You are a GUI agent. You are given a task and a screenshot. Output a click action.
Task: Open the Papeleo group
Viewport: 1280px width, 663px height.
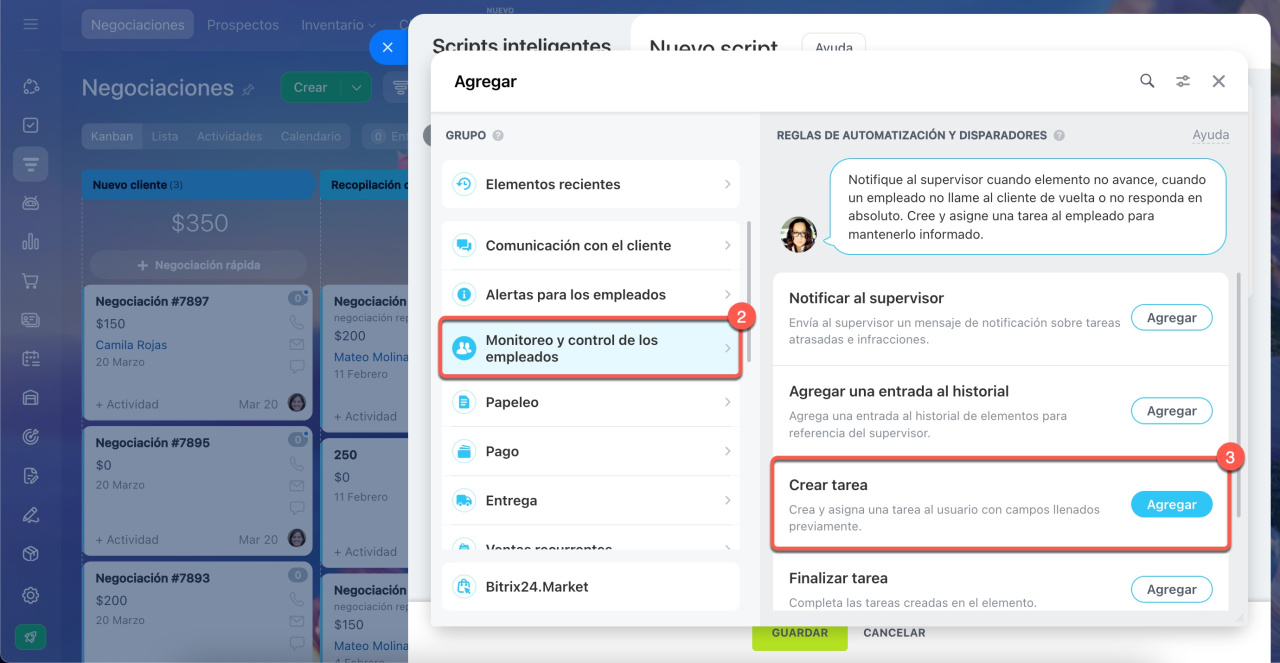pyautogui.click(x=591, y=402)
